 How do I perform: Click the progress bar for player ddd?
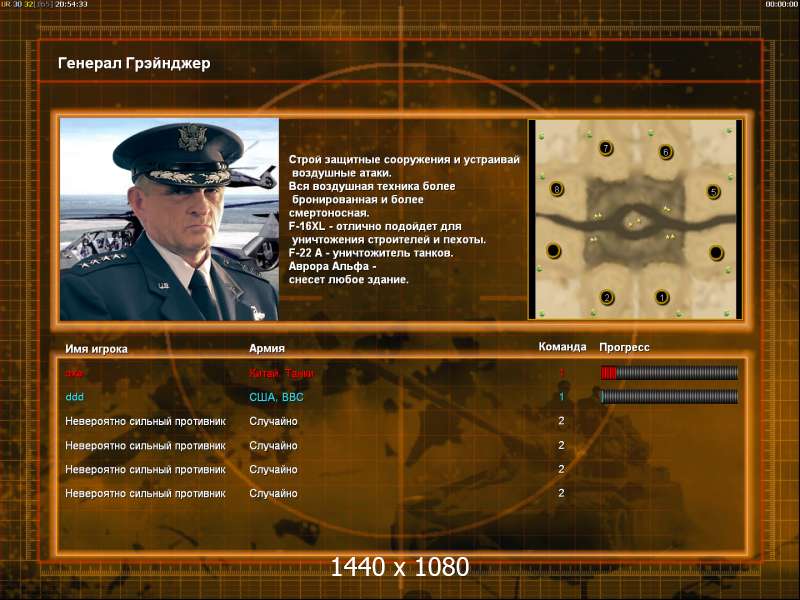[x=669, y=396]
